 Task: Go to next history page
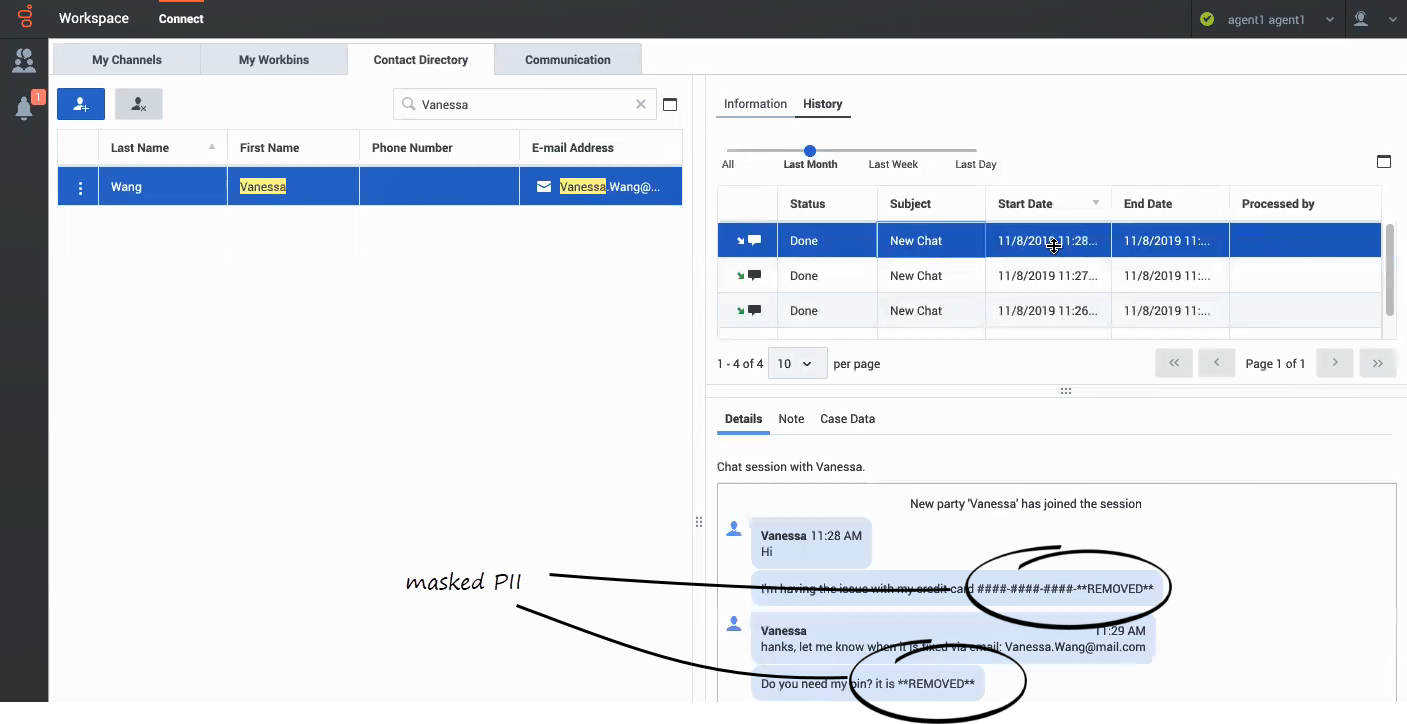(x=1334, y=363)
